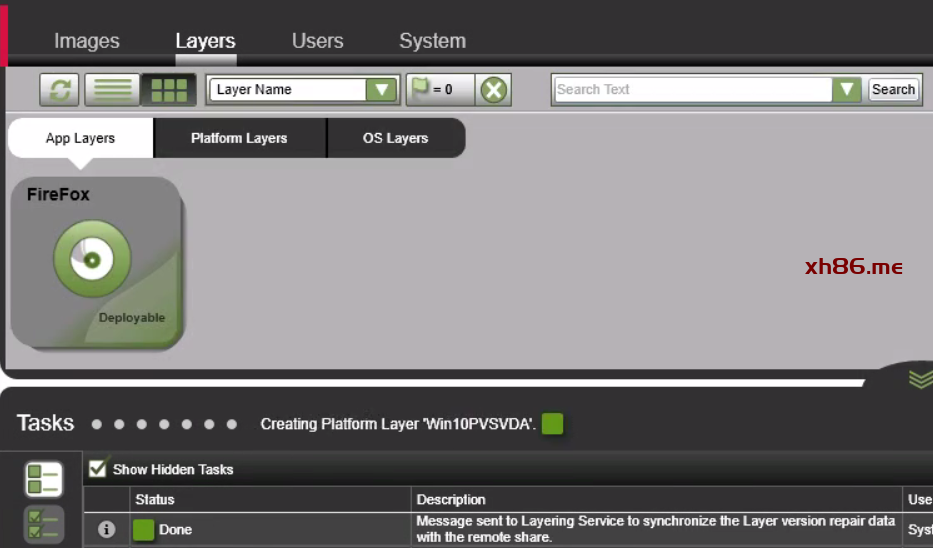The height and width of the screenshot is (548, 933).
Task: Select the task list view icon
Action: (x=44, y=480)
